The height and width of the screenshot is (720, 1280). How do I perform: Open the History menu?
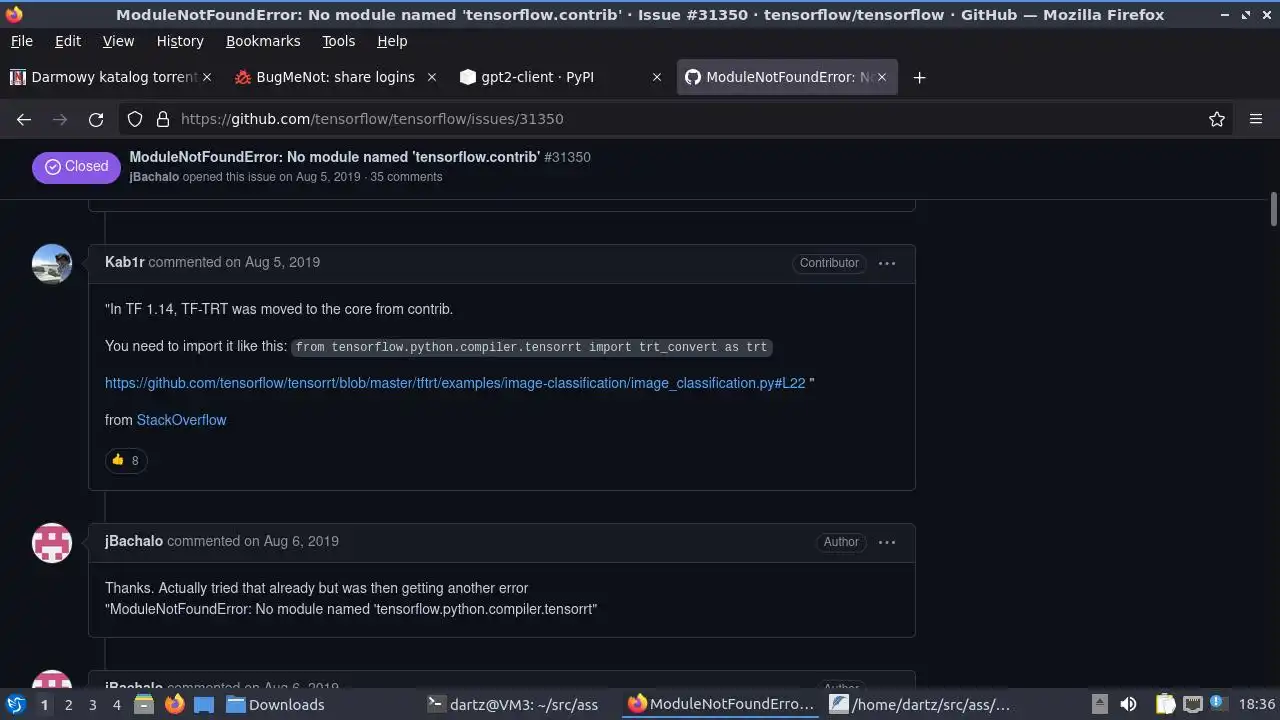180,41
